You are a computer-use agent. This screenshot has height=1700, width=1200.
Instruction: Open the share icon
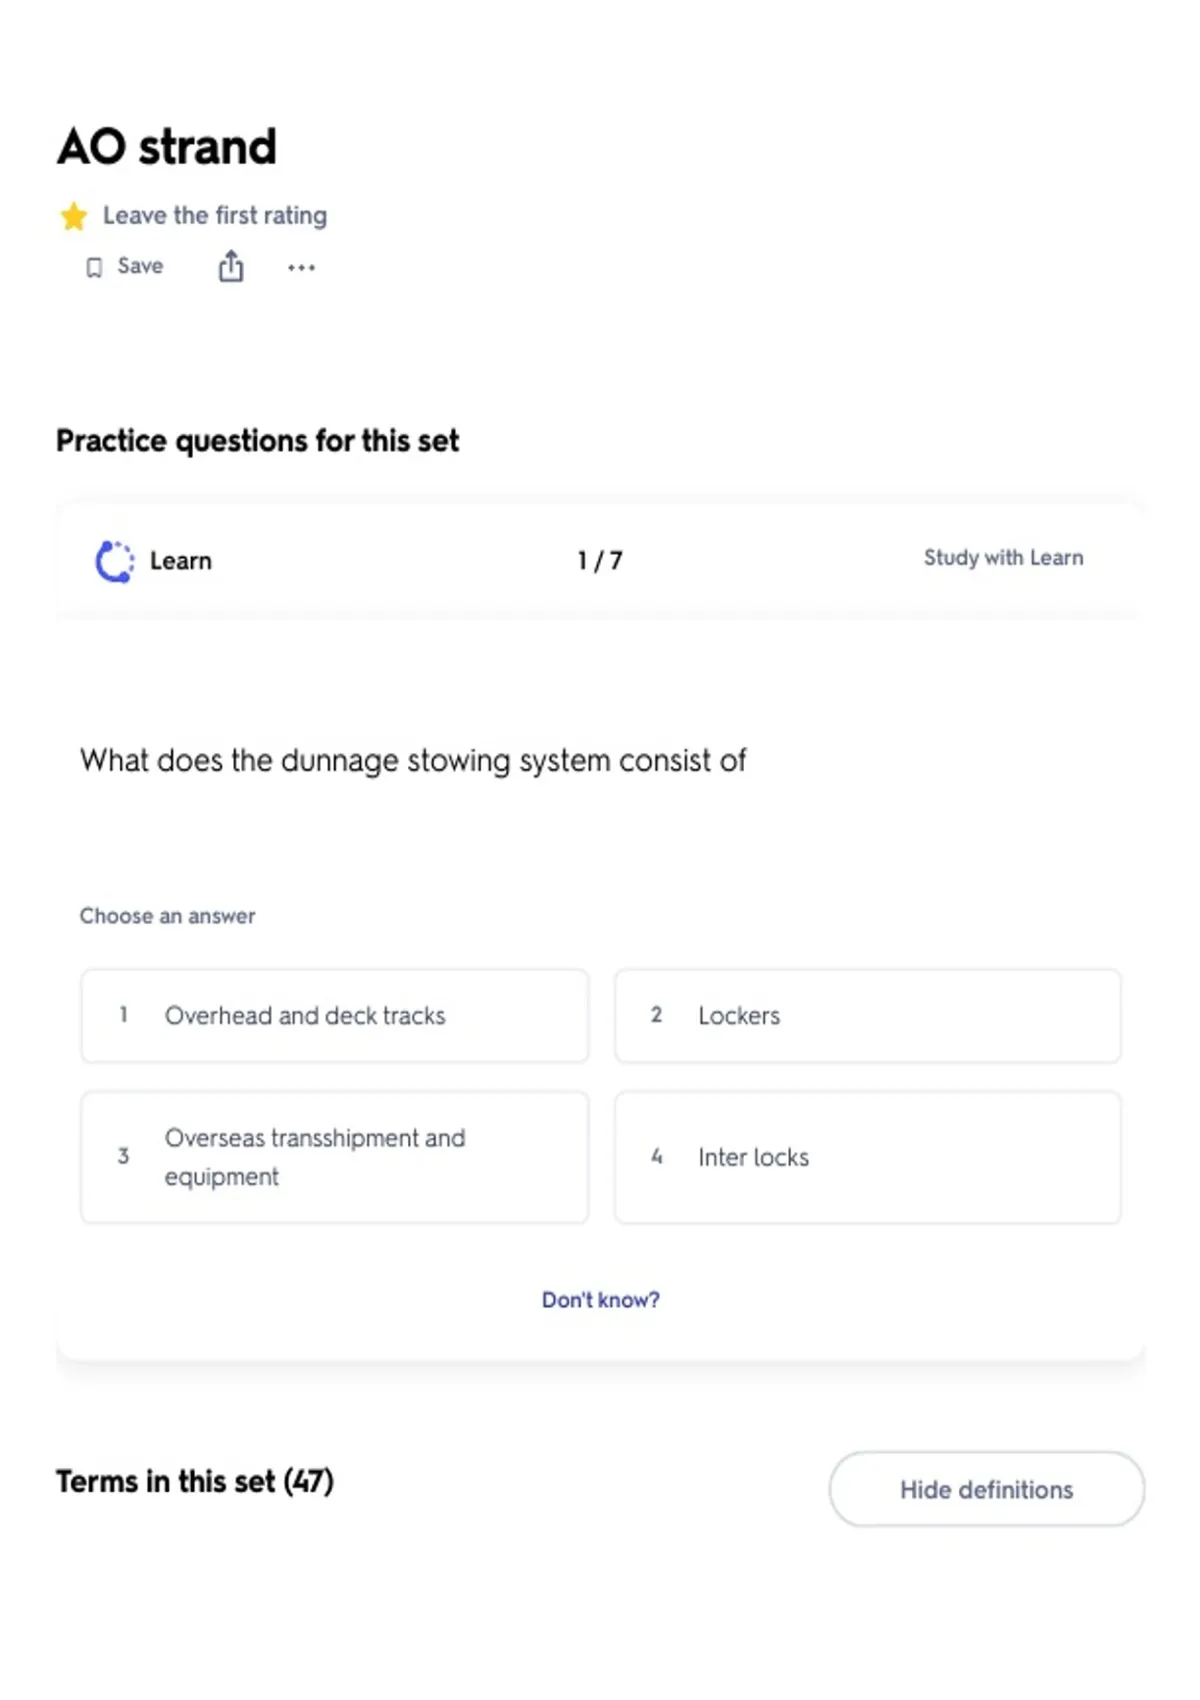[231, 266]
